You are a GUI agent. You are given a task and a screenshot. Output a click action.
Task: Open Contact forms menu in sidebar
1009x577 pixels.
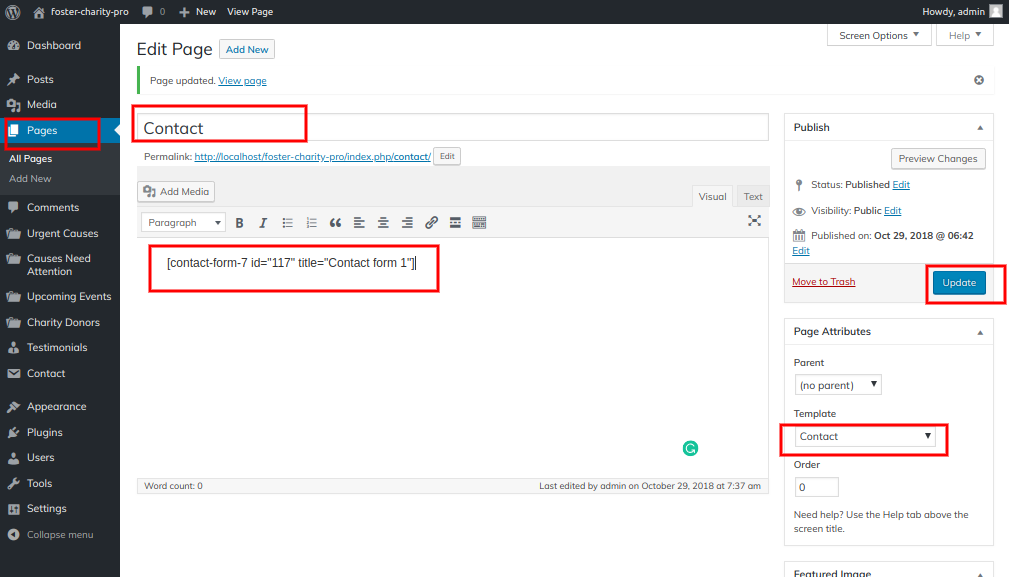click(x=46, y=373)
